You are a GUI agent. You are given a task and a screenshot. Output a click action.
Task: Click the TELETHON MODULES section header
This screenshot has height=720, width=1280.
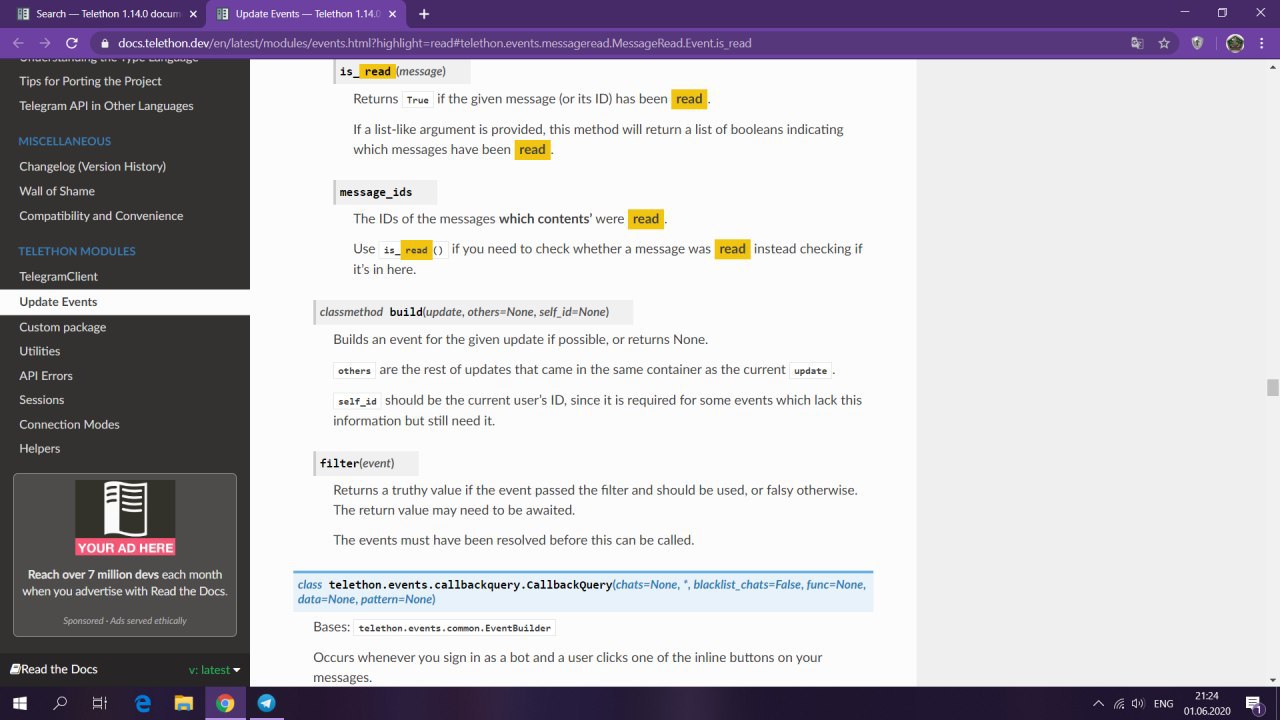77,251
